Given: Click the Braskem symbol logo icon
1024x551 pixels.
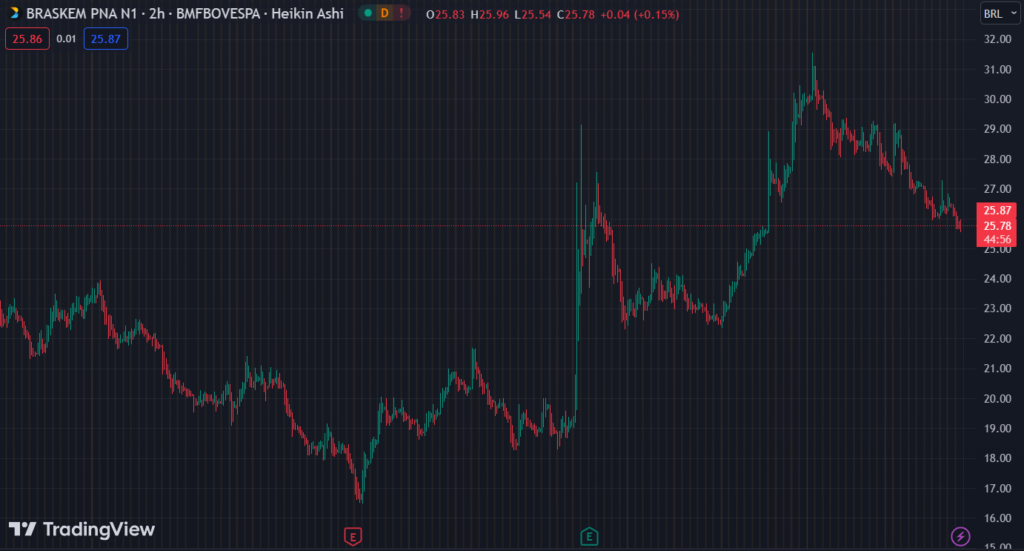Looking at the screenshot, I should [x=14, y=13].
